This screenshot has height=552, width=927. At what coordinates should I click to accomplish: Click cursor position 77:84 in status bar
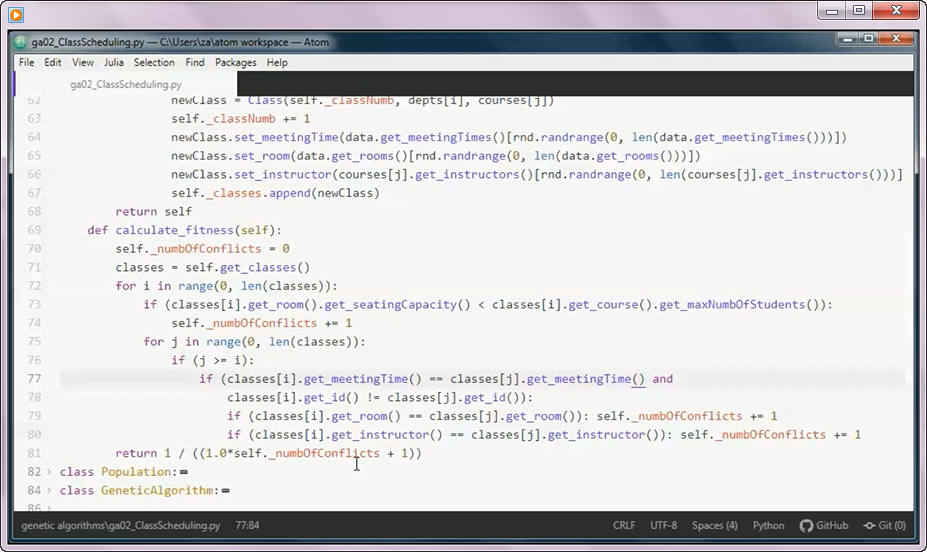click(247, 525)
